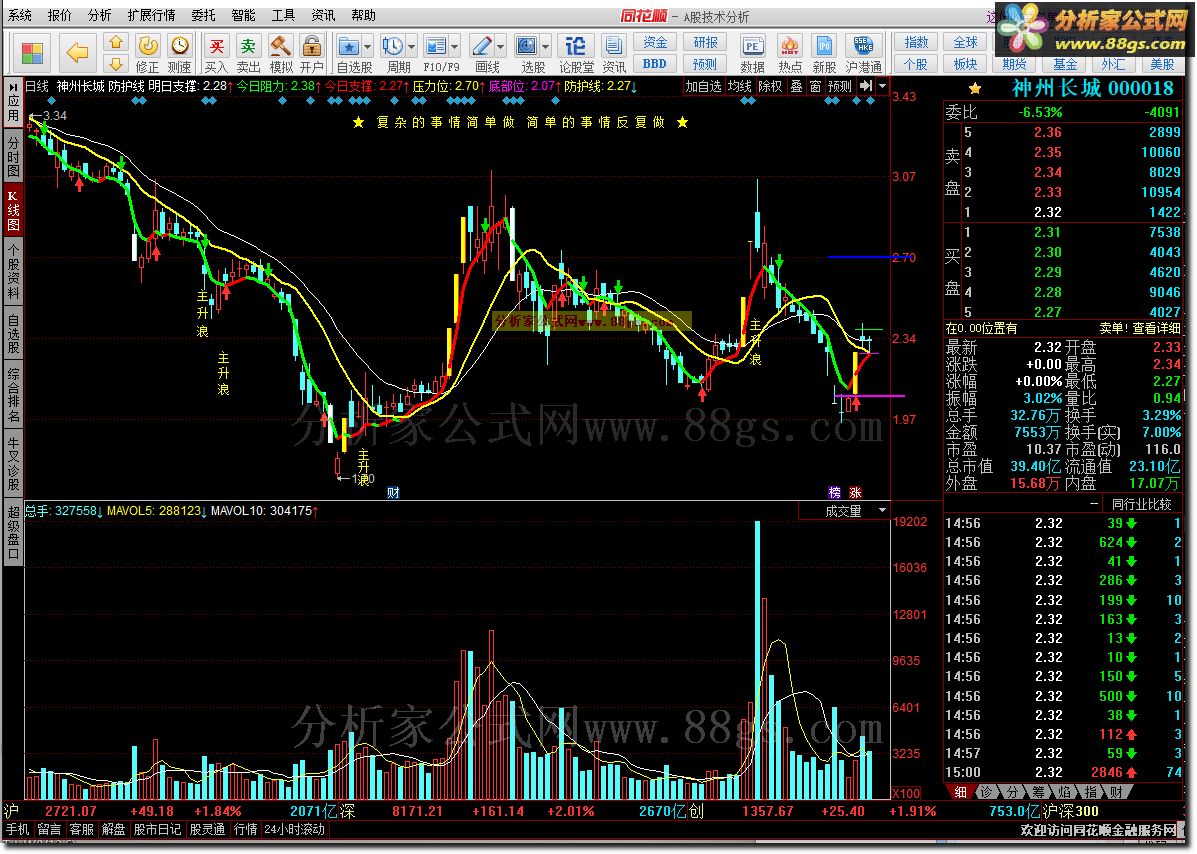This screenshot has width=1197, height=854.
Task: Expand the 选股 dropdown arrow
Action: pyautogui.click(x=545, y=47)
